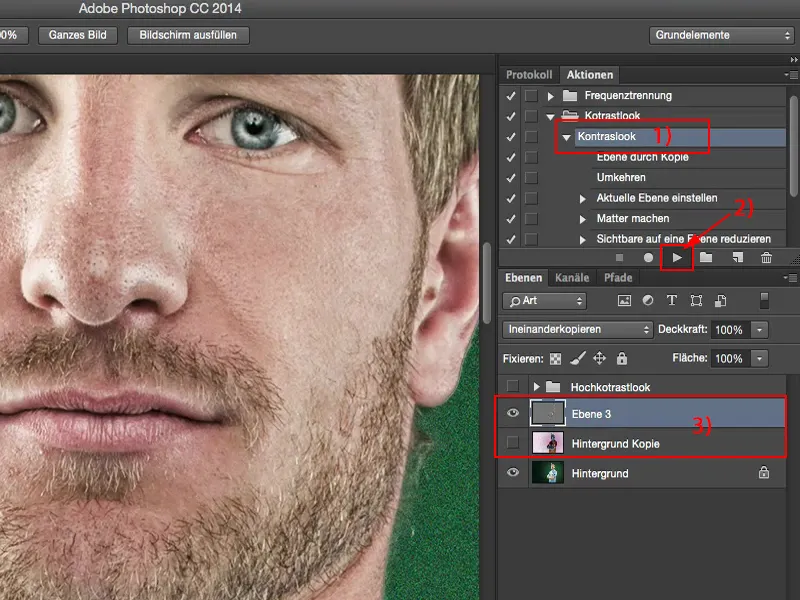Expand Matter machen step
The image size is (800, 600).
pos(583,219)
